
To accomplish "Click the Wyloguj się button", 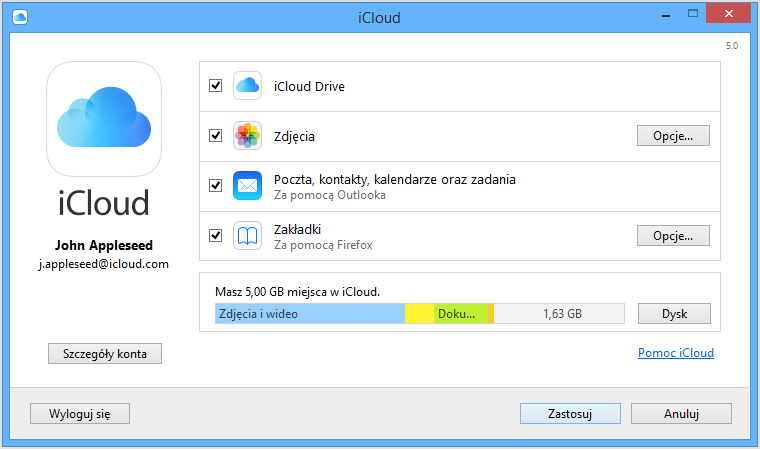I will click(x=79, y=414).
